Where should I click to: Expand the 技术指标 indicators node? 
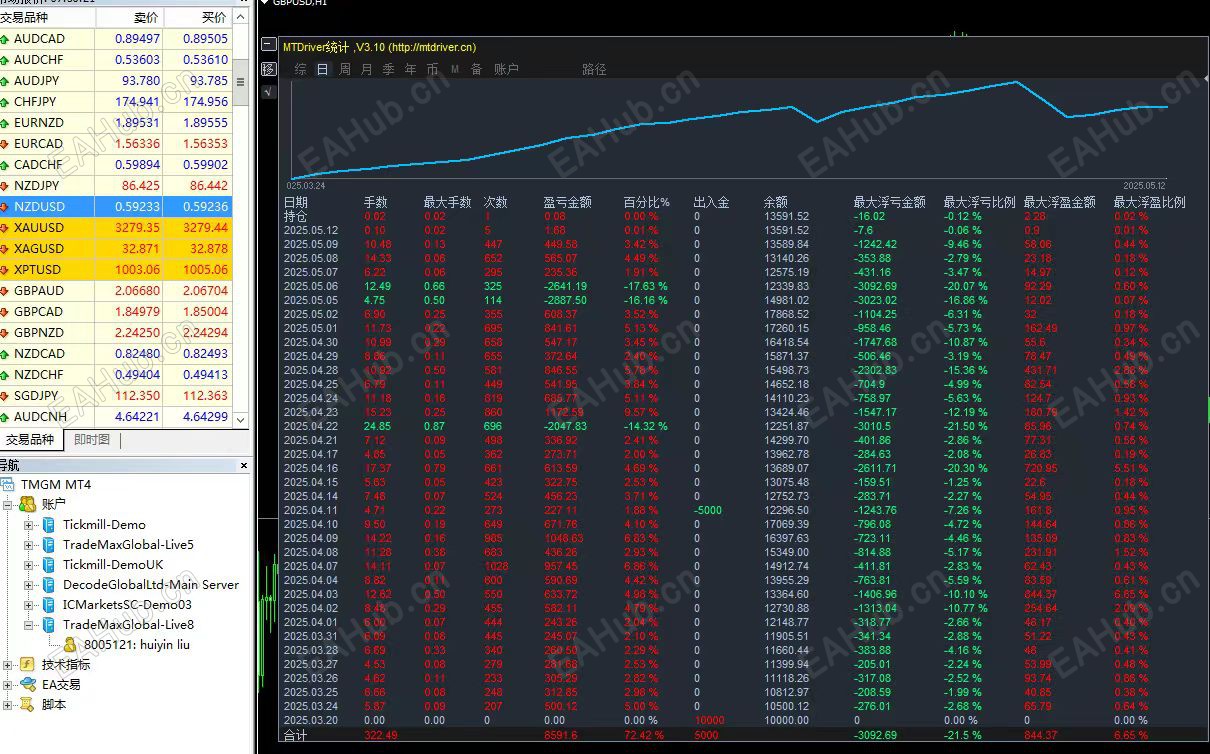coord(8,665)
